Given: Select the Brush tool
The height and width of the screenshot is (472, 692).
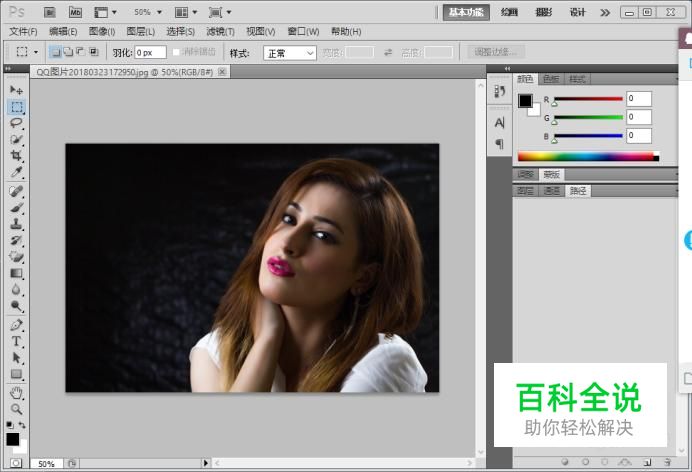Looking at the screenshot, I should coord(16,208).
